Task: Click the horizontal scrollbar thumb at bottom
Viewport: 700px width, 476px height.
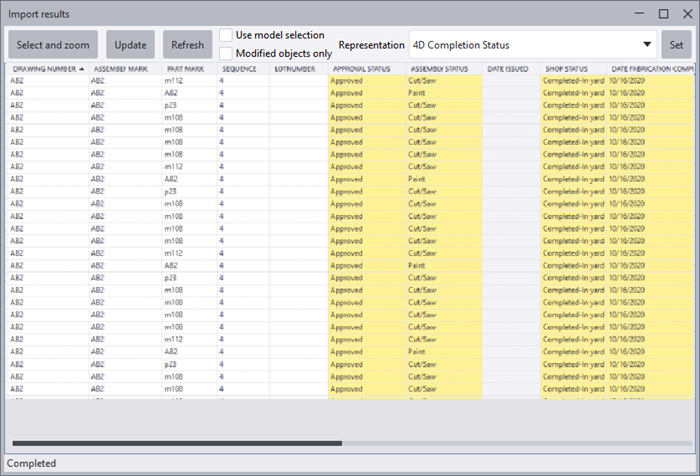Action: coord(177,443)
